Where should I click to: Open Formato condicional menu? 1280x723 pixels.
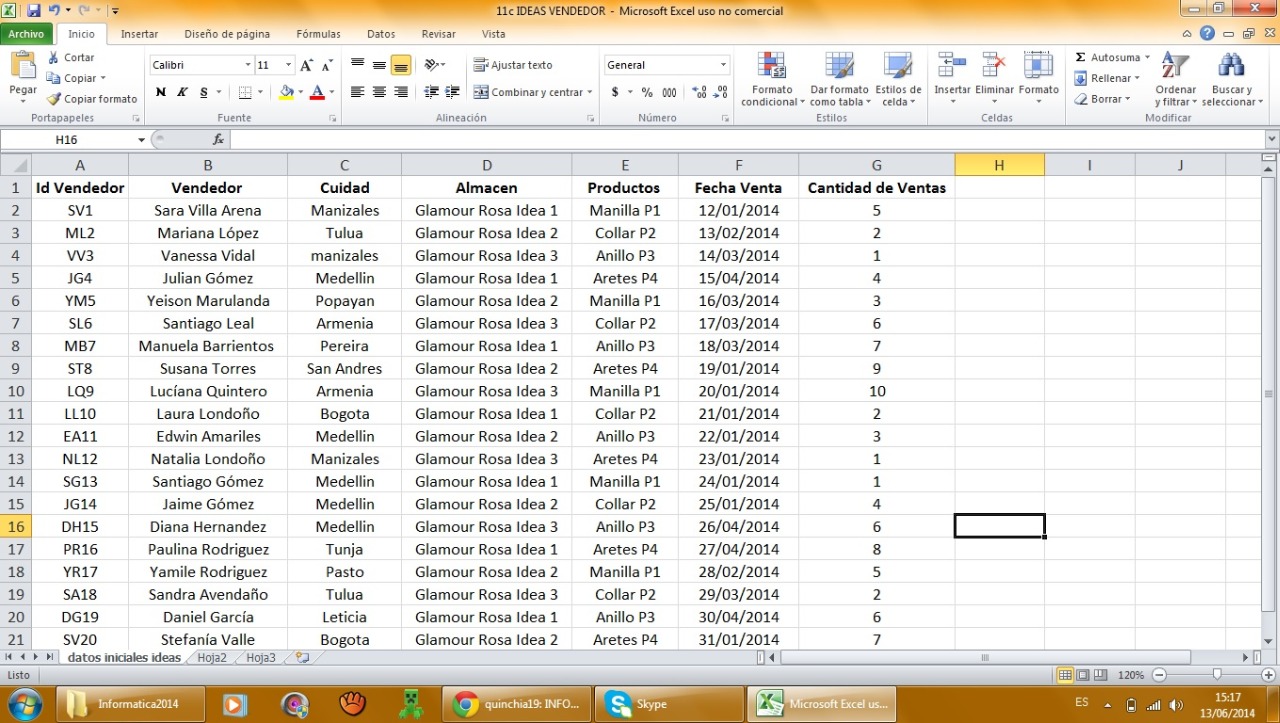pos(772,78)
